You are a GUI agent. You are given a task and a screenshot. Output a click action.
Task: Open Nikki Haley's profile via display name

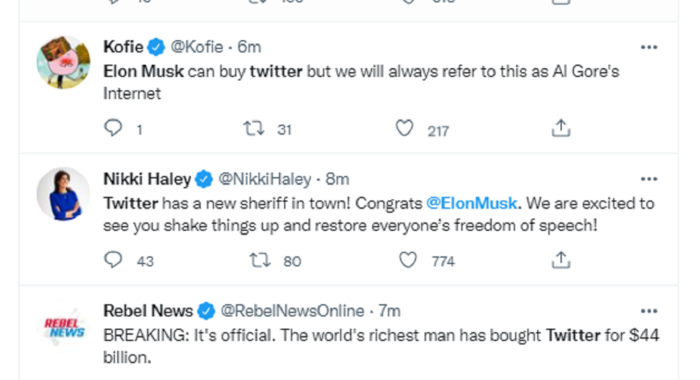click(x=147, y=179)
